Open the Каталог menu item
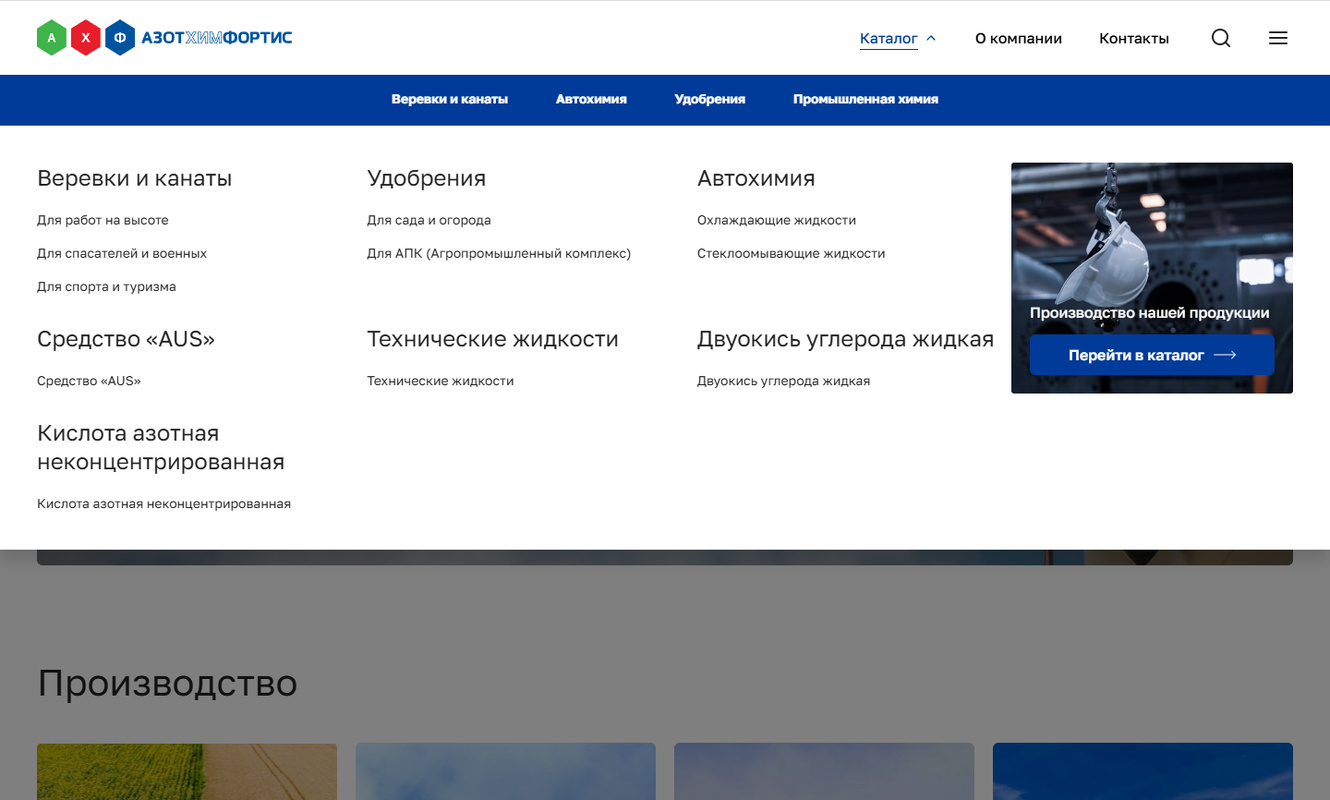 click(889, 38)
